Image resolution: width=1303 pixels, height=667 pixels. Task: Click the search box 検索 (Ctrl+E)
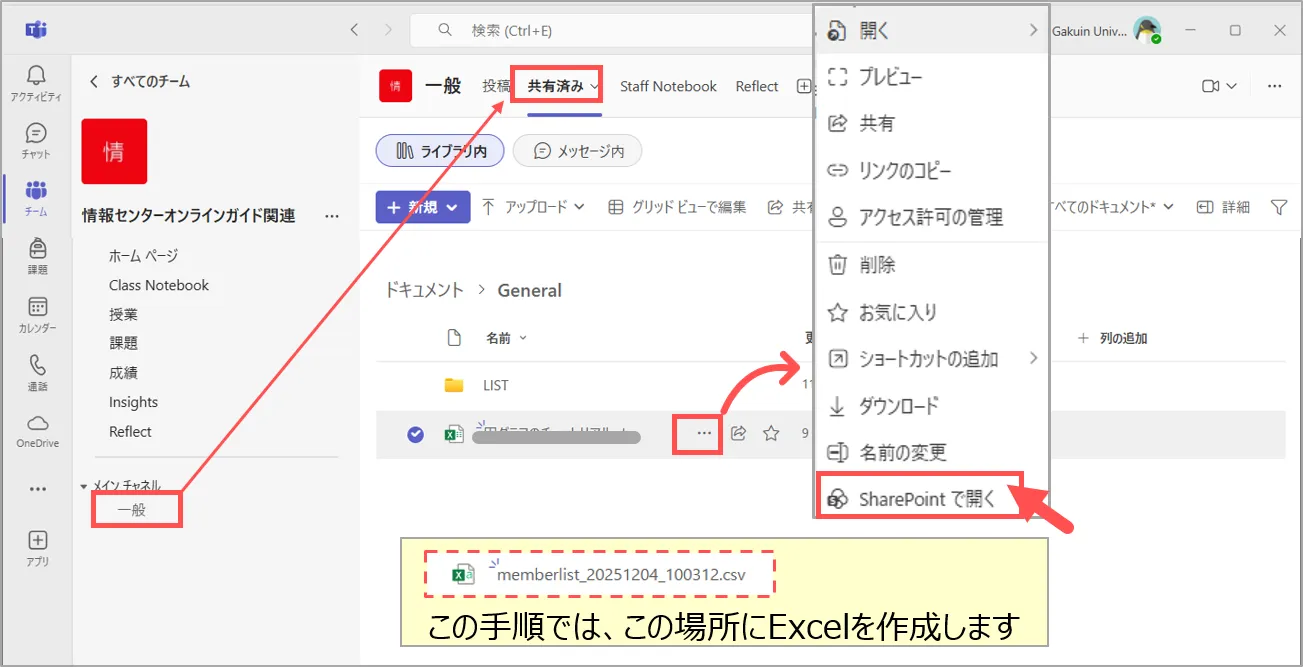[620, 30]
